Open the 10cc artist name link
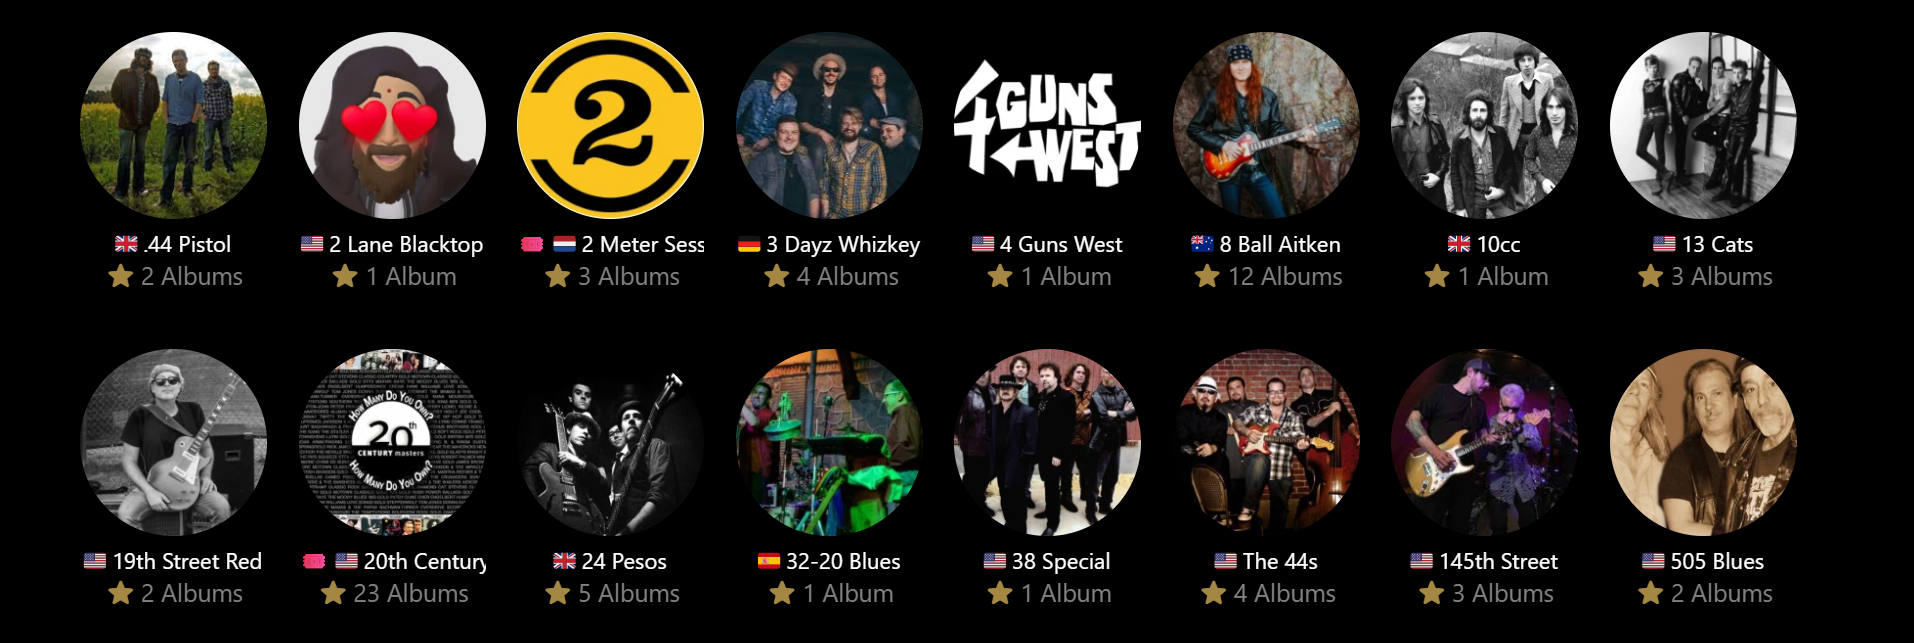This screenshot has height=643, width=1914. pyautogui.click(x=1498, y=244)
